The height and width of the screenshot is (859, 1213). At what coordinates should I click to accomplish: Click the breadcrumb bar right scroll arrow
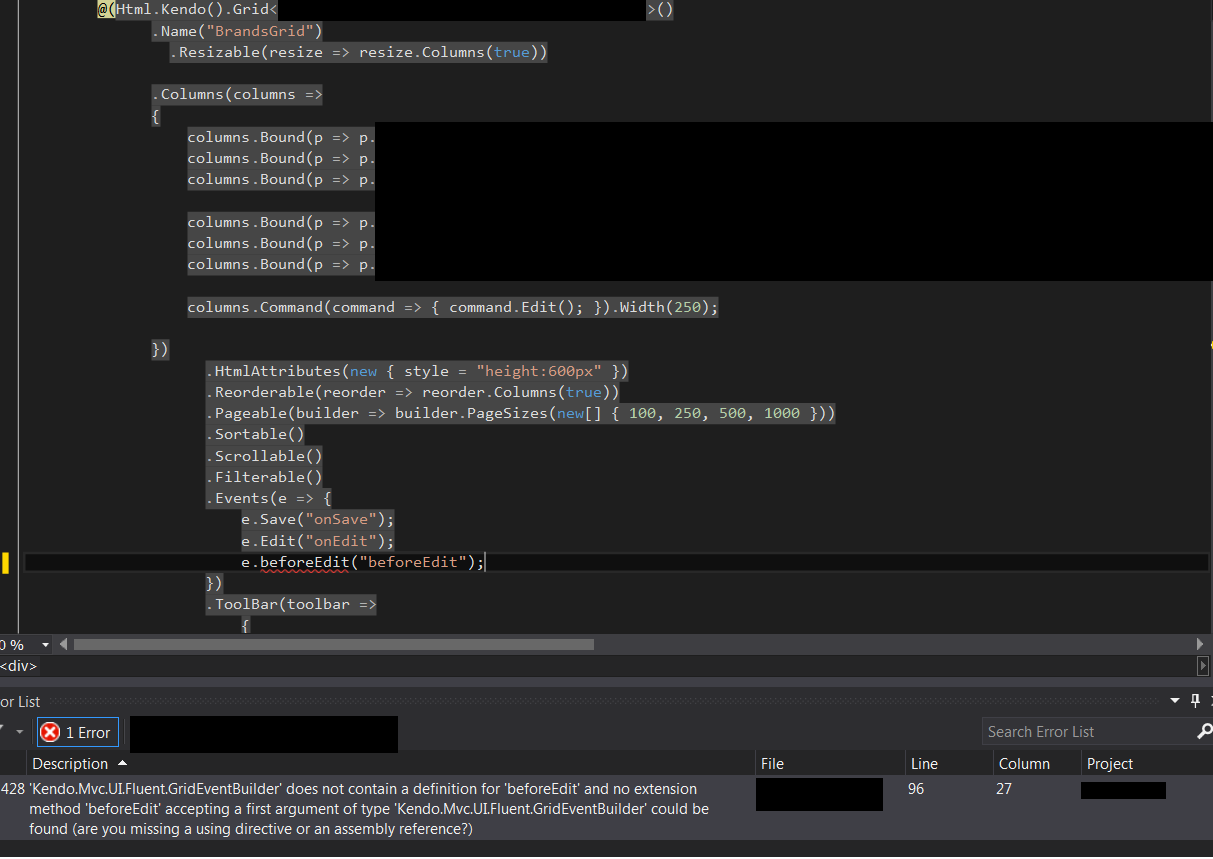(x=1202, y=666)
